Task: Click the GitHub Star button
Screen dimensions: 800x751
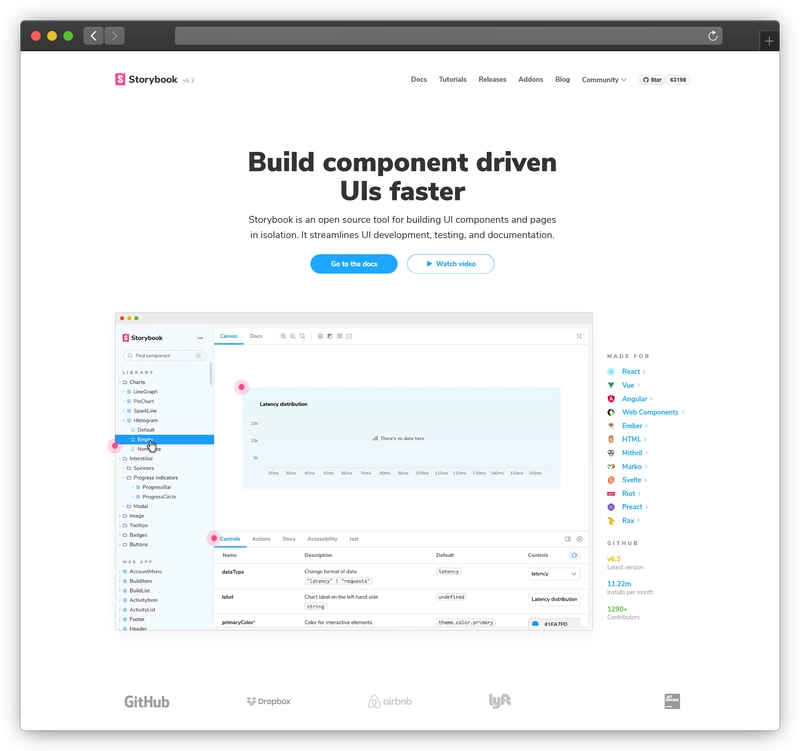Action: 652,80
